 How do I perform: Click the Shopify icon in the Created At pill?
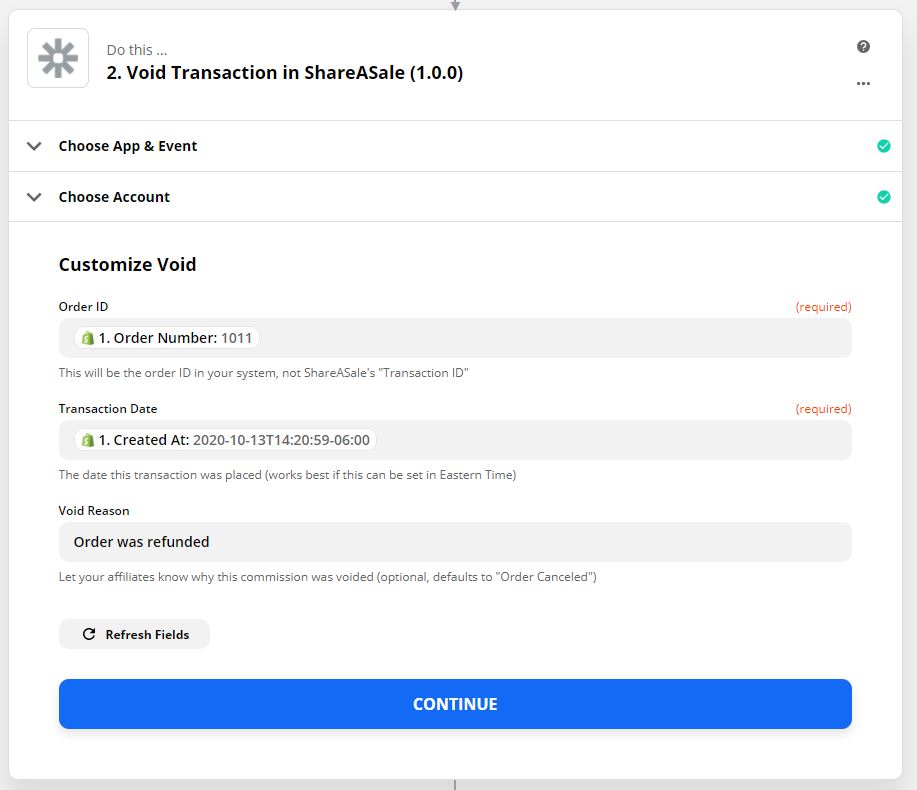[87, 440]
